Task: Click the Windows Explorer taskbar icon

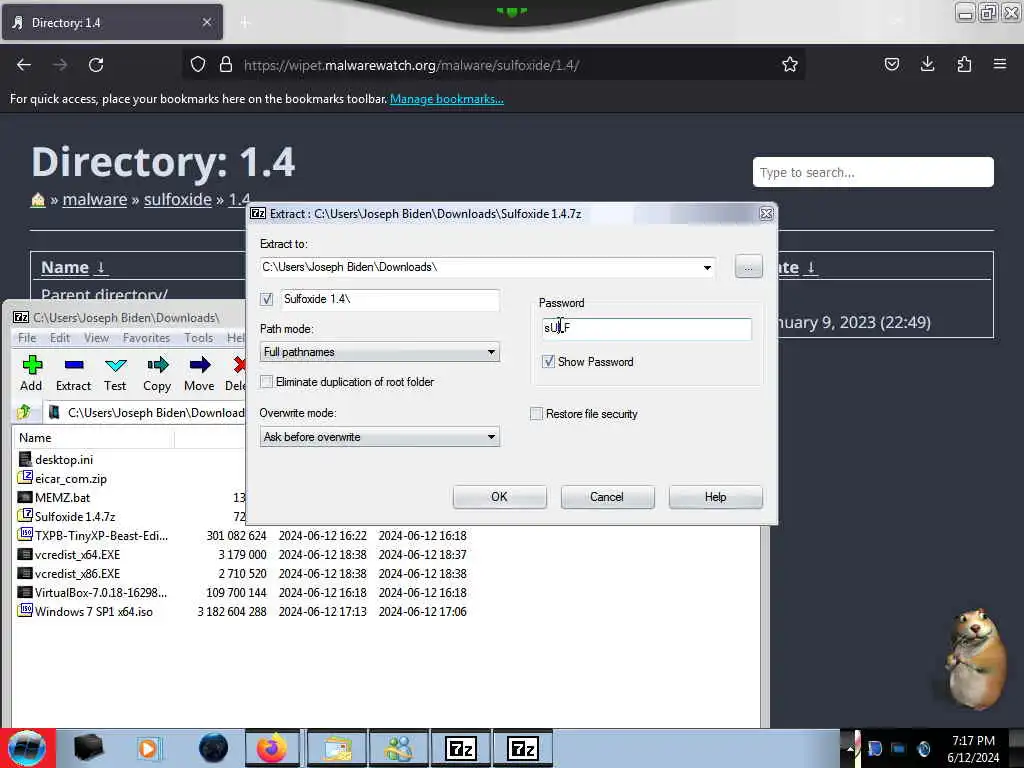Action: click(x=336, y=748)
